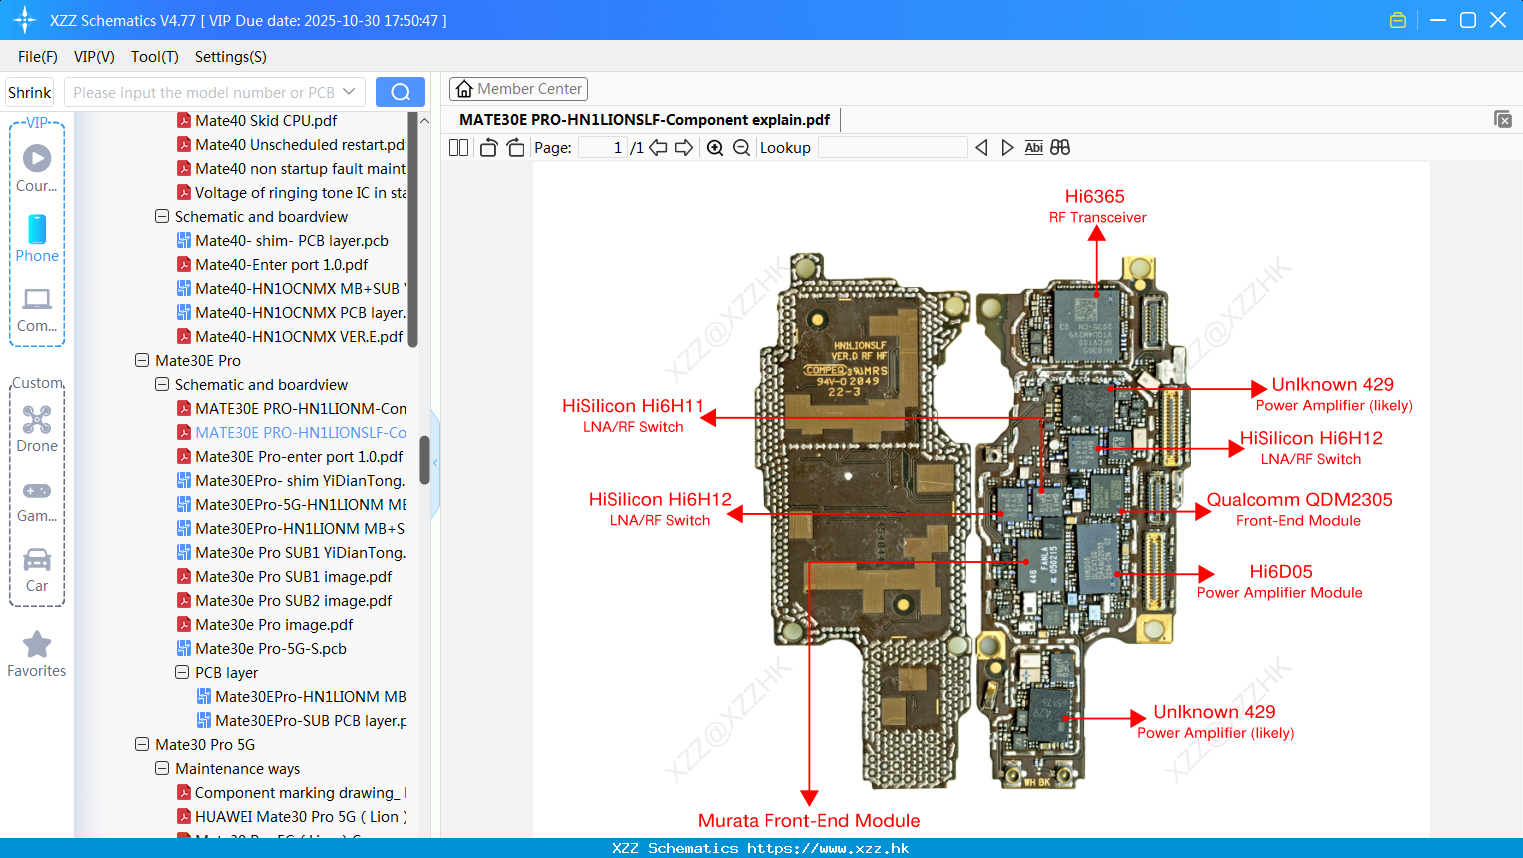Find next lookup result triangle
This screenshot has height=858, width=1523.
[1007, 147]
